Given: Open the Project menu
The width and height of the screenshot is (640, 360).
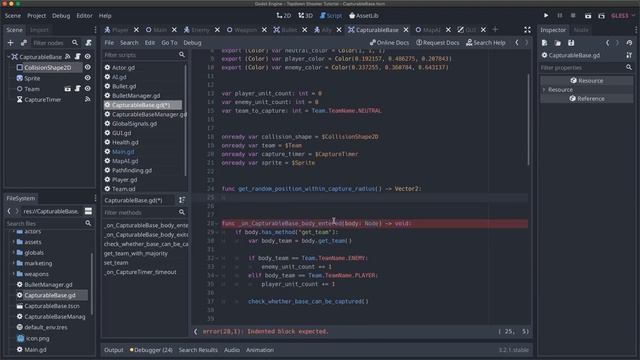Looking at the screenshot, I should tap(36, 16).
